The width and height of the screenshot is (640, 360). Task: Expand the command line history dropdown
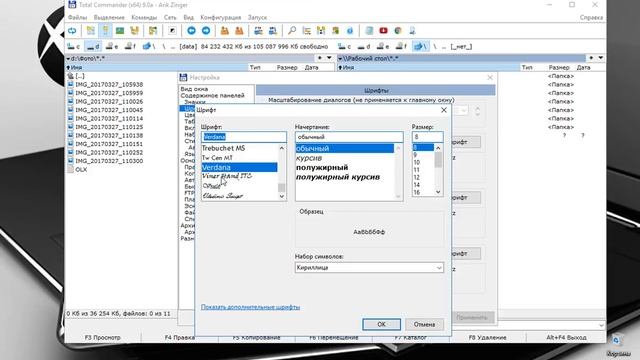tap(601, 325)
